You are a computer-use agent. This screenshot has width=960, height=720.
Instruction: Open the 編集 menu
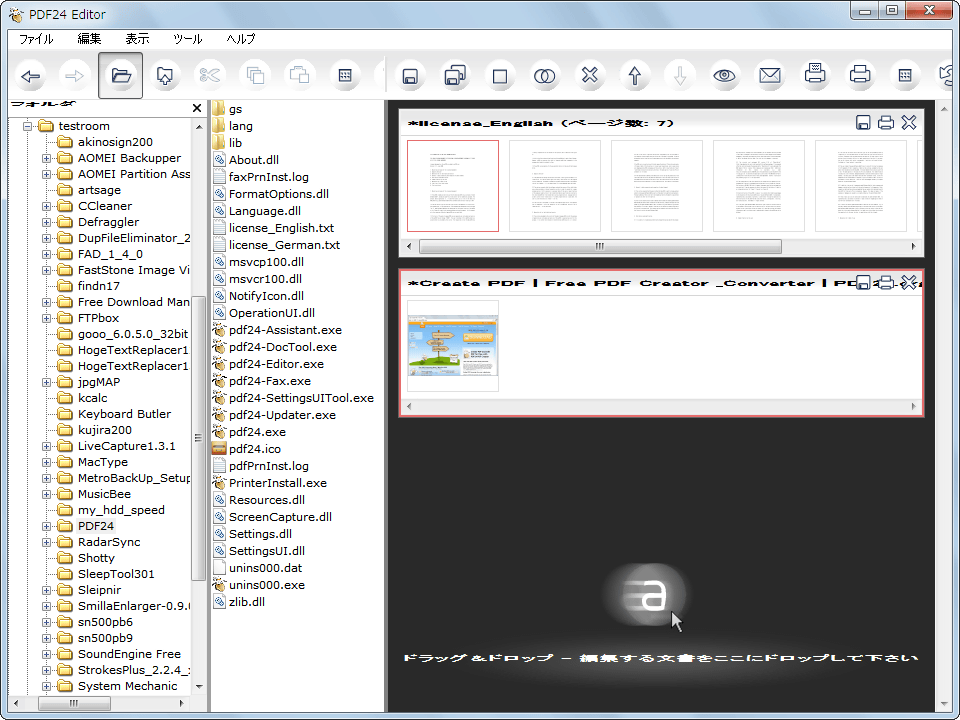click(x=89, y=39)
